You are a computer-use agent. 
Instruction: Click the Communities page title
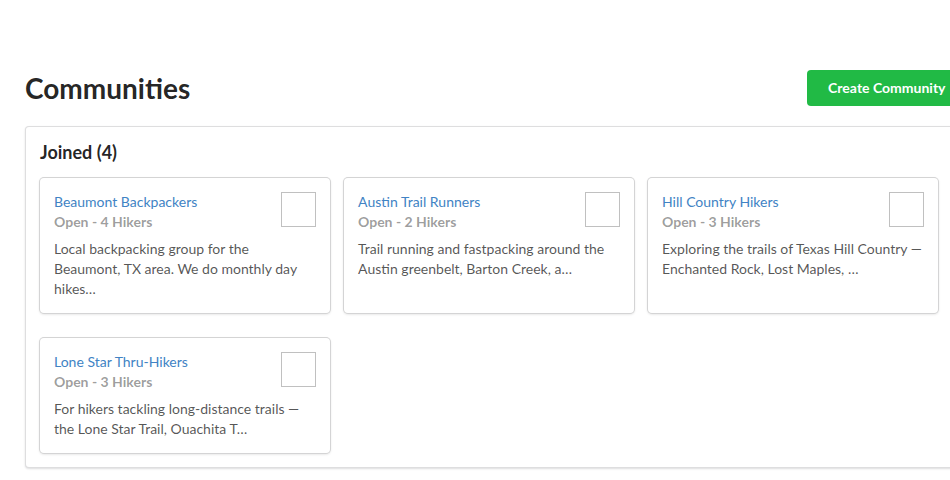click(x=108, y=89)
